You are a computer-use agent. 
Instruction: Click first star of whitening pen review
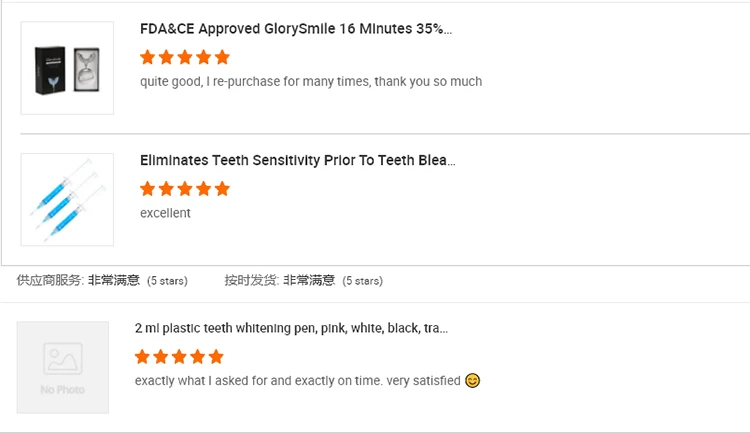tap(143, 356)
